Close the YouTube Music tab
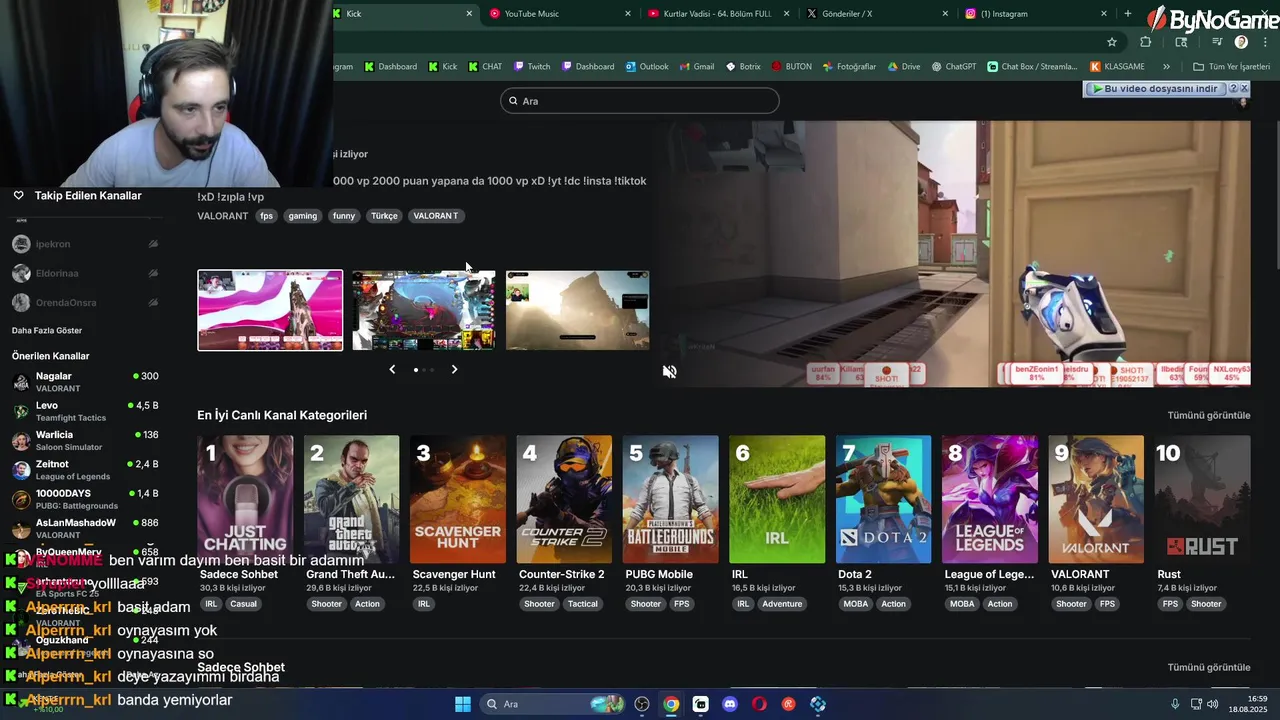Image resolution: width=1280 pixels, height=720 pixels. pos(628,14)
